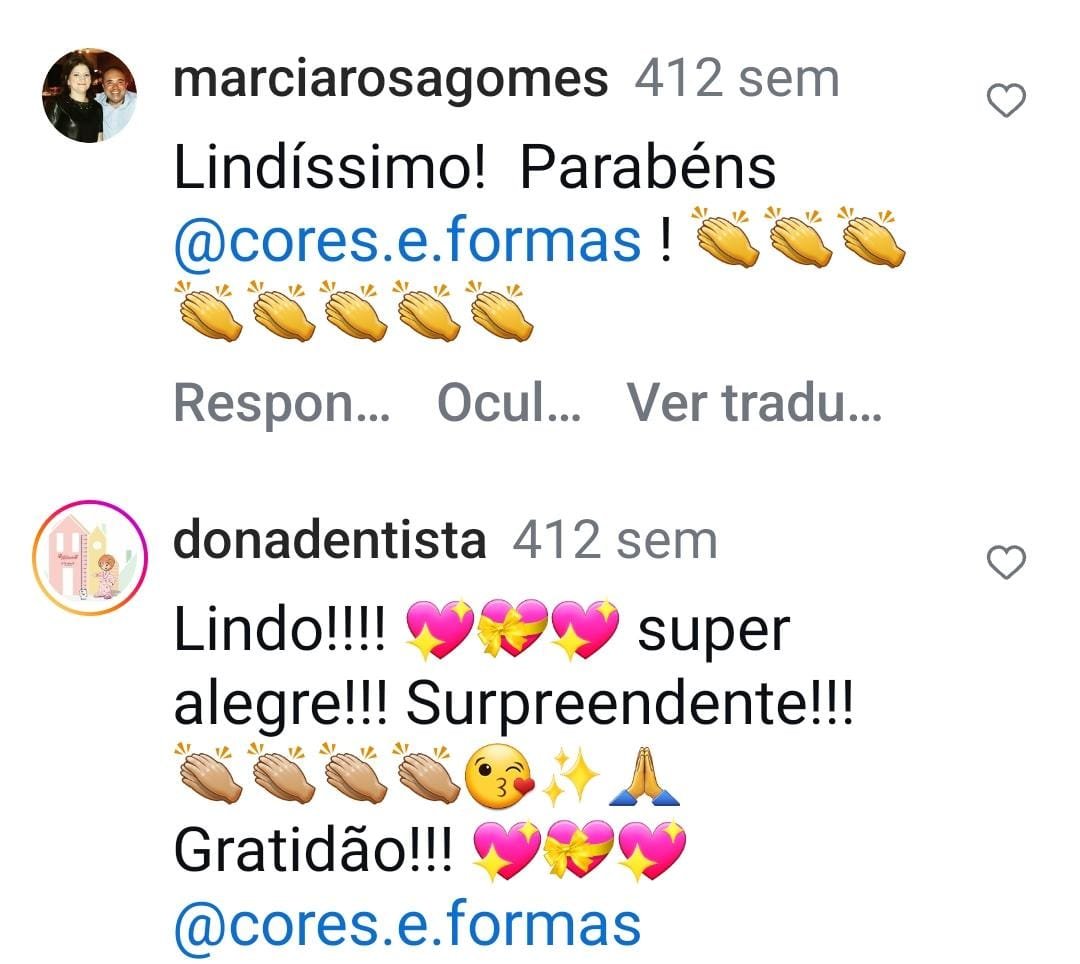Tap the 412 sem timestamp on marciarosagomes comment

(x=736, y=80)
